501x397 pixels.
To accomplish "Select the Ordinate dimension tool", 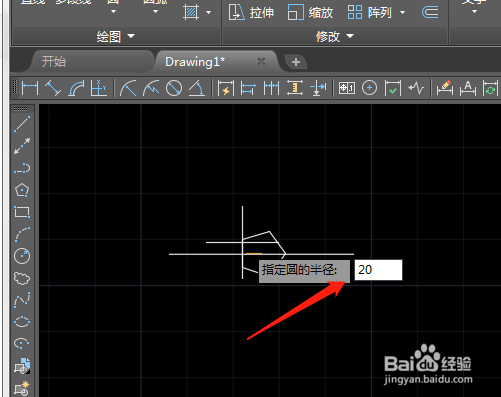I will coord(98,89).
